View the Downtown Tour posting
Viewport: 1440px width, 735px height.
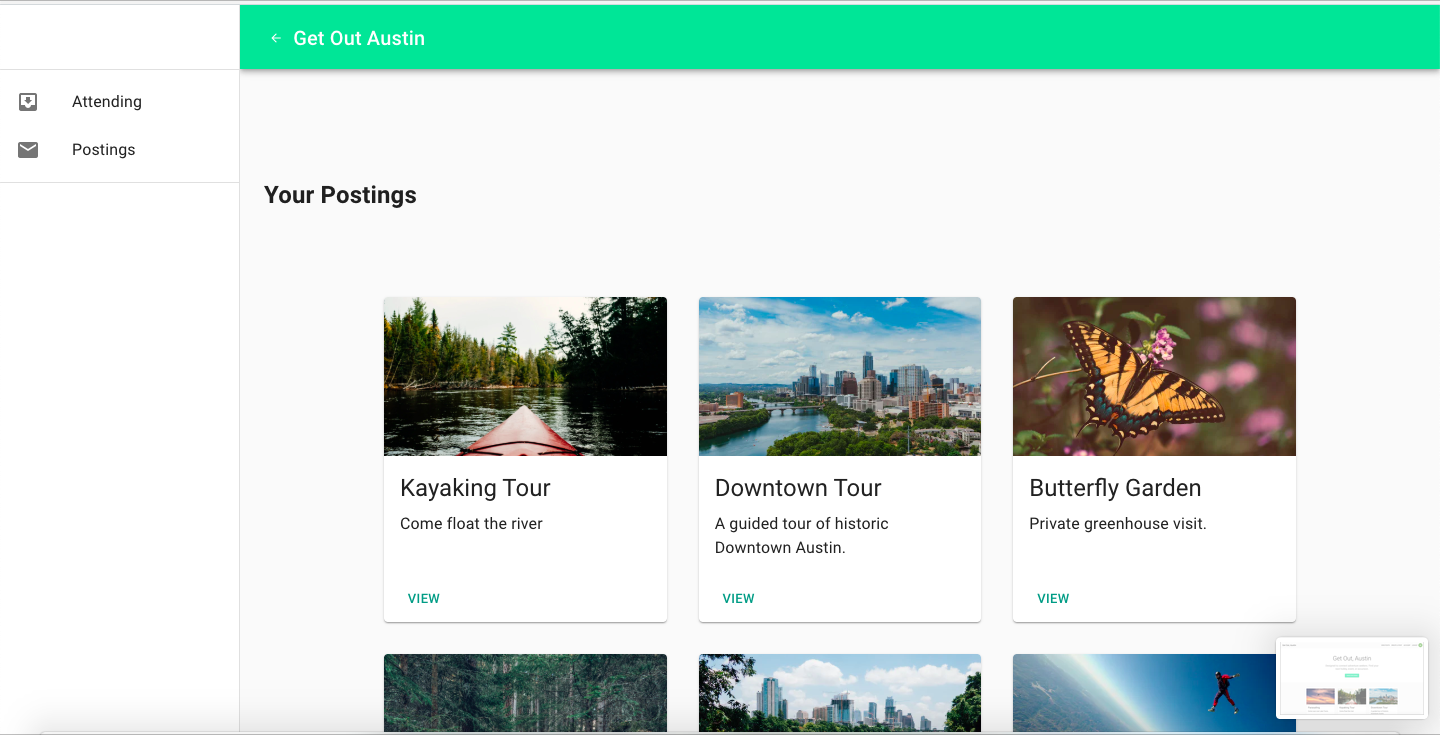tap(738, 598)
